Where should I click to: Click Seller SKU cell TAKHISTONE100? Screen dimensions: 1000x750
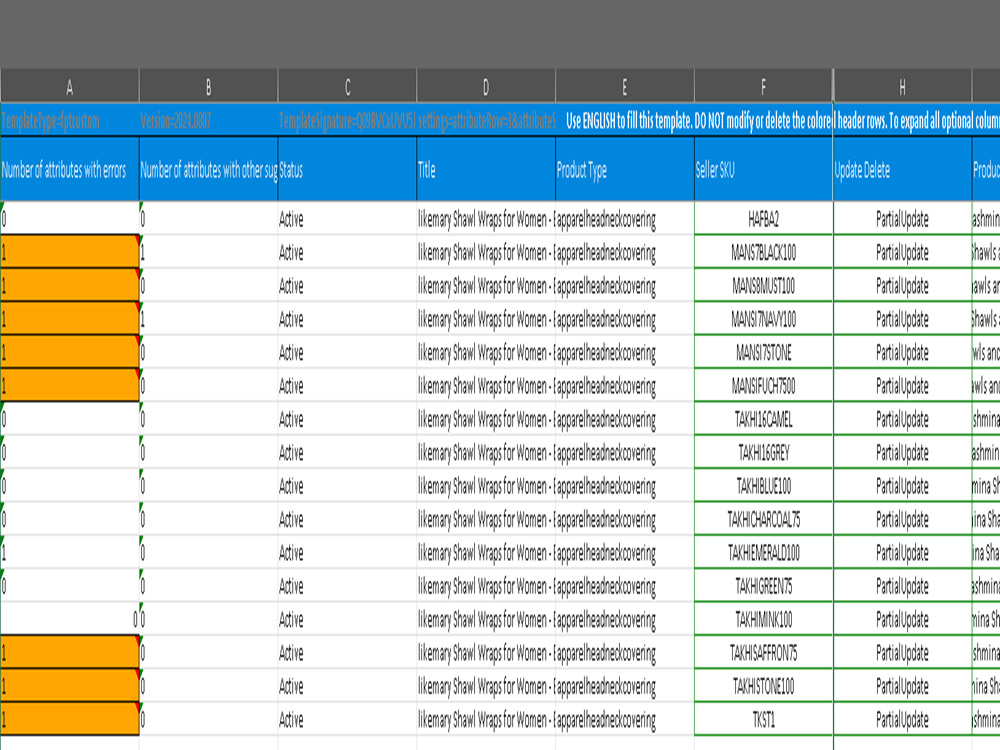pyautogui.click(x=763, y=686)
